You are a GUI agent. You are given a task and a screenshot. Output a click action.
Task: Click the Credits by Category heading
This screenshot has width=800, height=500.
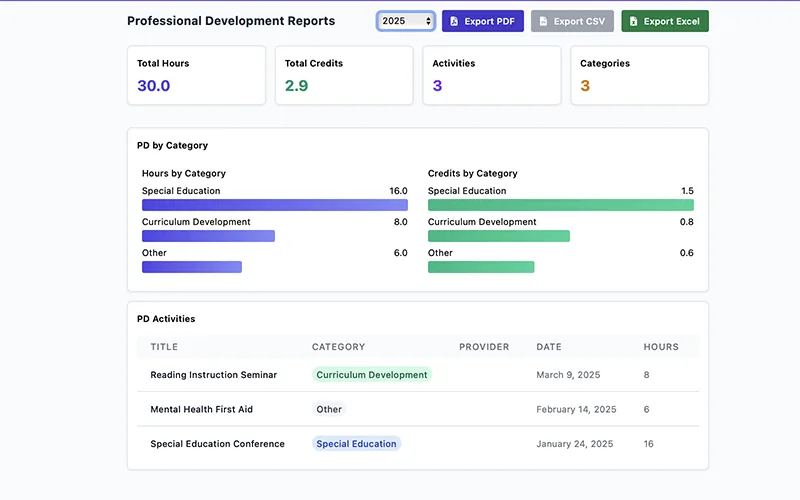coord(472,173)
